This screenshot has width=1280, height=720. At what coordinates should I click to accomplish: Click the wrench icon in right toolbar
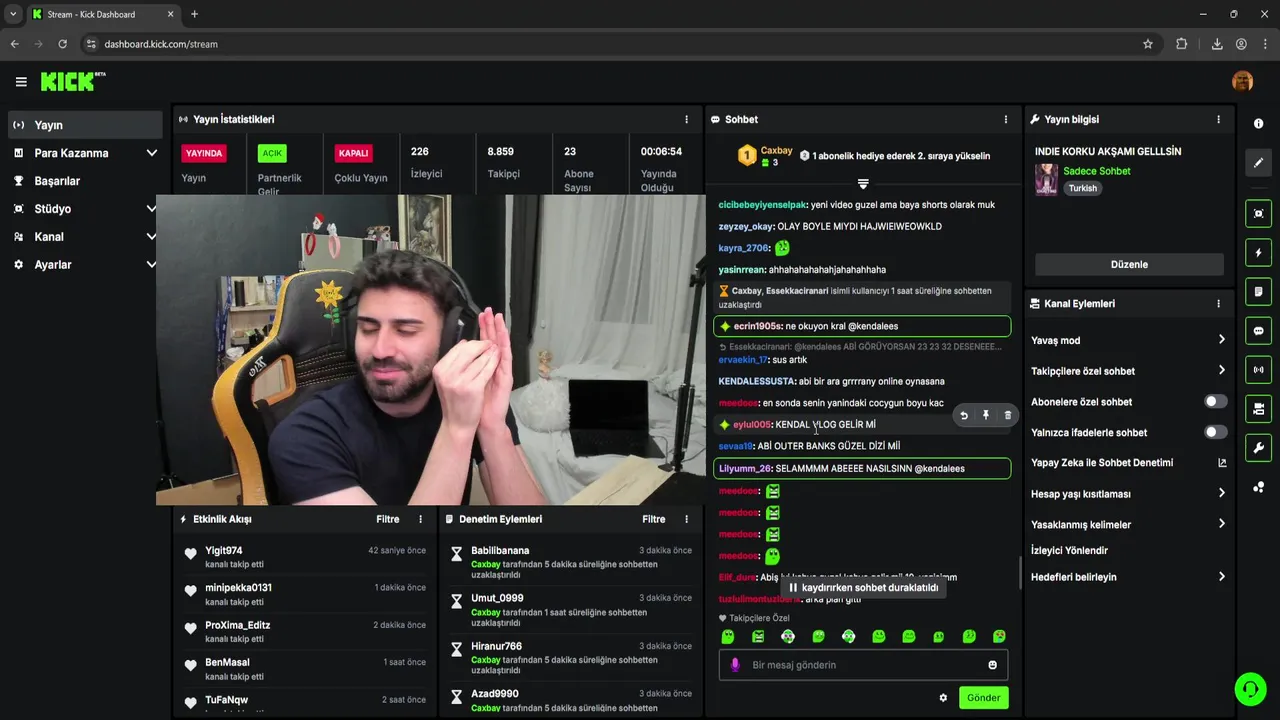pyautogui.click(x=1258, y=448)
